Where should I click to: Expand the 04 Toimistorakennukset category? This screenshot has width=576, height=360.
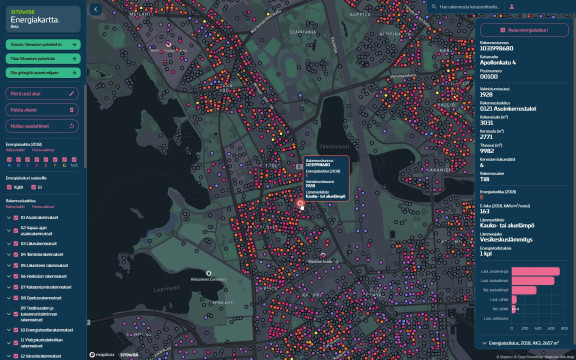tap(9, 254)
